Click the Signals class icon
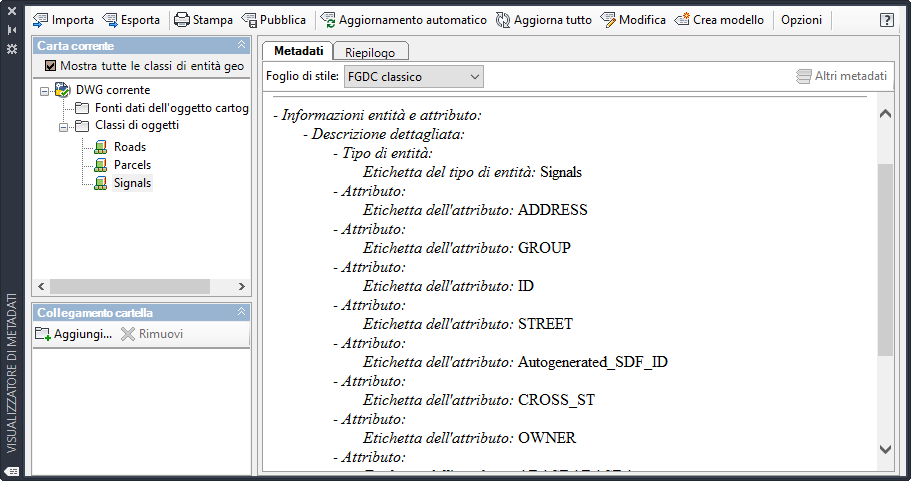911x481 pixels. click(x=101, y=183)
